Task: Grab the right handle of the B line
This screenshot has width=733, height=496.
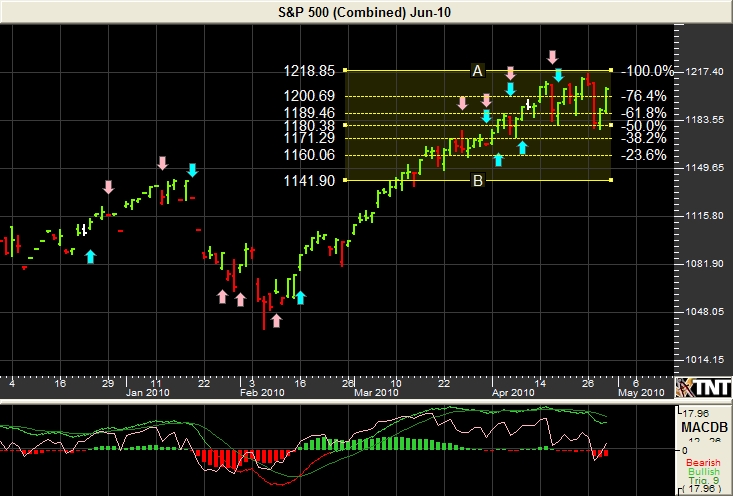Action: tap(611, 180)
